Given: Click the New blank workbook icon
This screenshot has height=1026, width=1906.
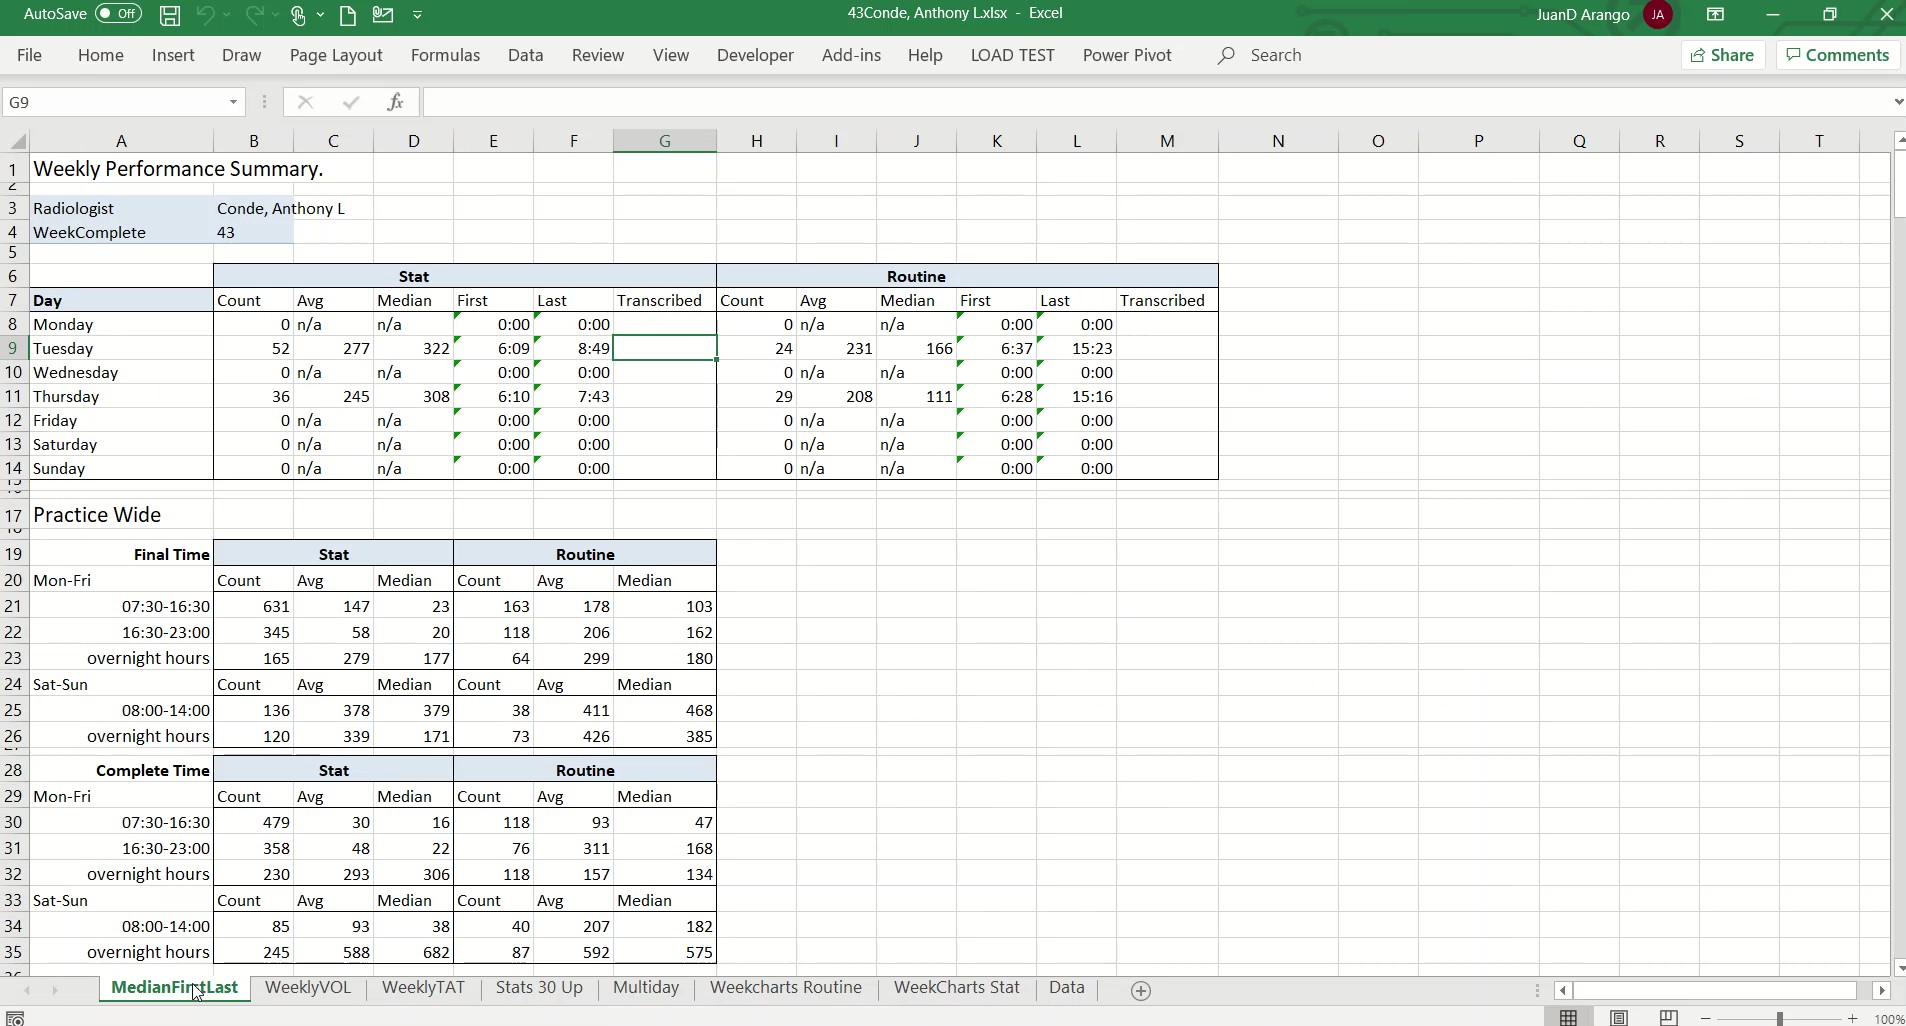Looking at the screenshot, I should tap(348, 15).
